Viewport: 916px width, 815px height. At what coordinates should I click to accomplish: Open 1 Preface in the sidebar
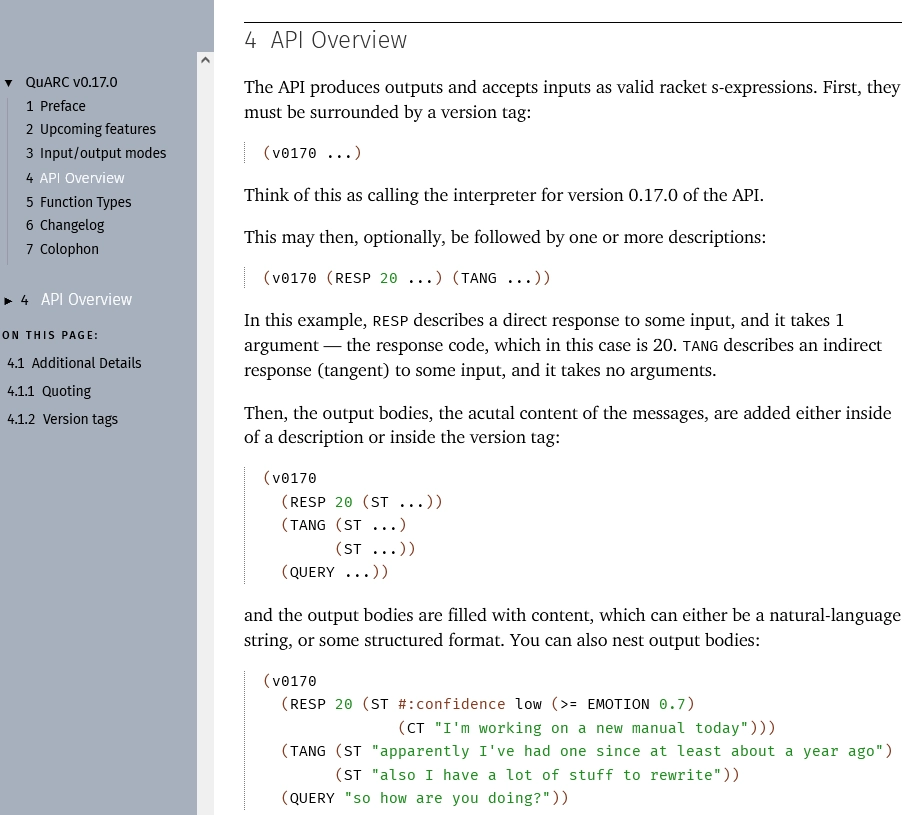pyautogui.click(x=62, y=106)
